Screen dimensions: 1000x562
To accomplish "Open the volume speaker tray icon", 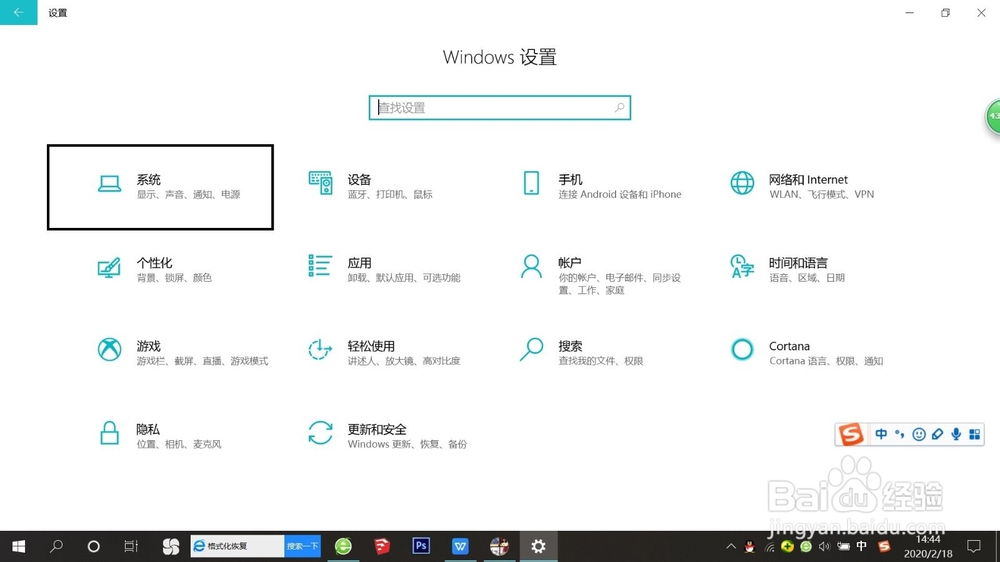I will [825, 546].
